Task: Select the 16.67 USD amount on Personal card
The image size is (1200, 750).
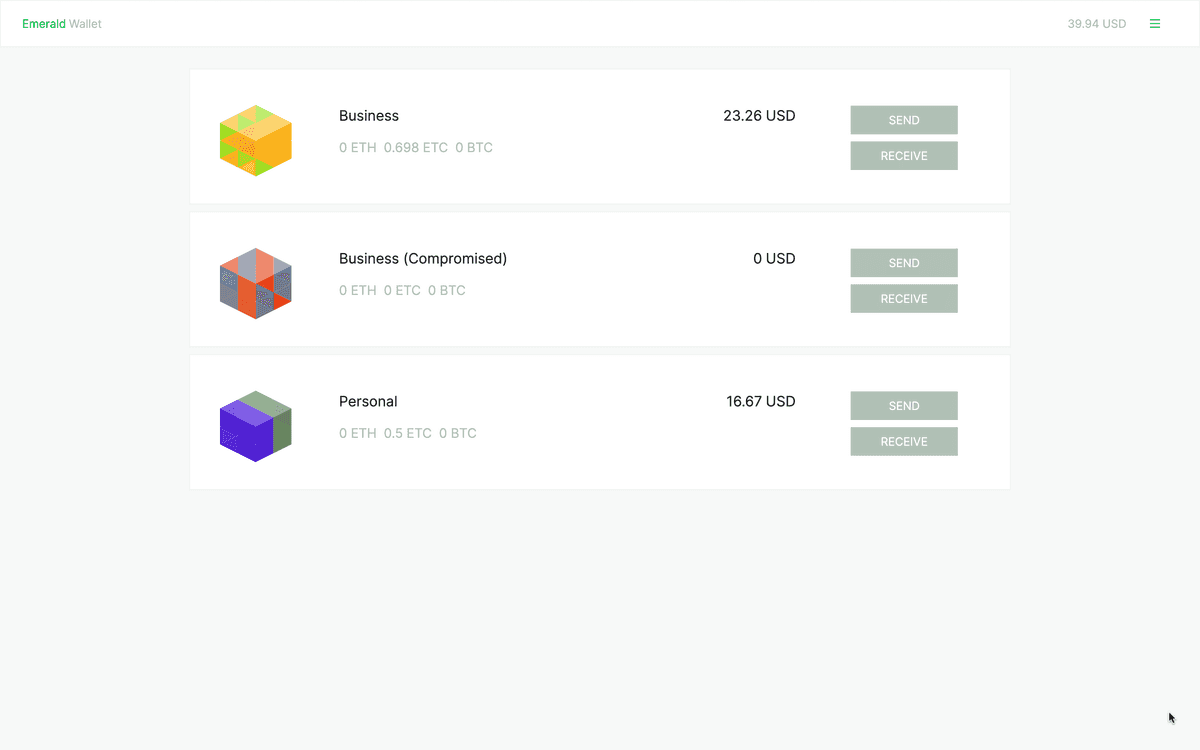Action: [760, 401]
